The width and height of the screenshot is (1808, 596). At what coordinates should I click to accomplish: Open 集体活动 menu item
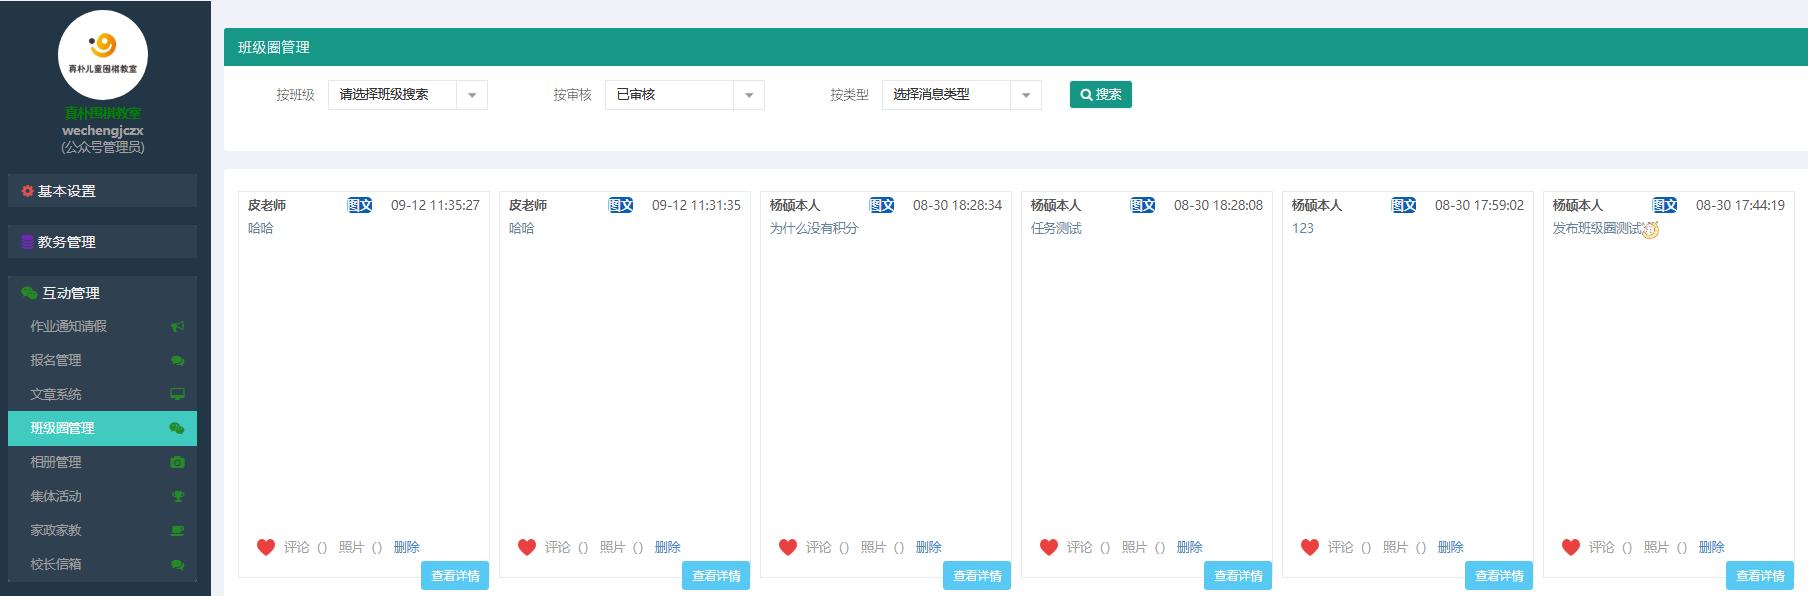pos(103,496)
